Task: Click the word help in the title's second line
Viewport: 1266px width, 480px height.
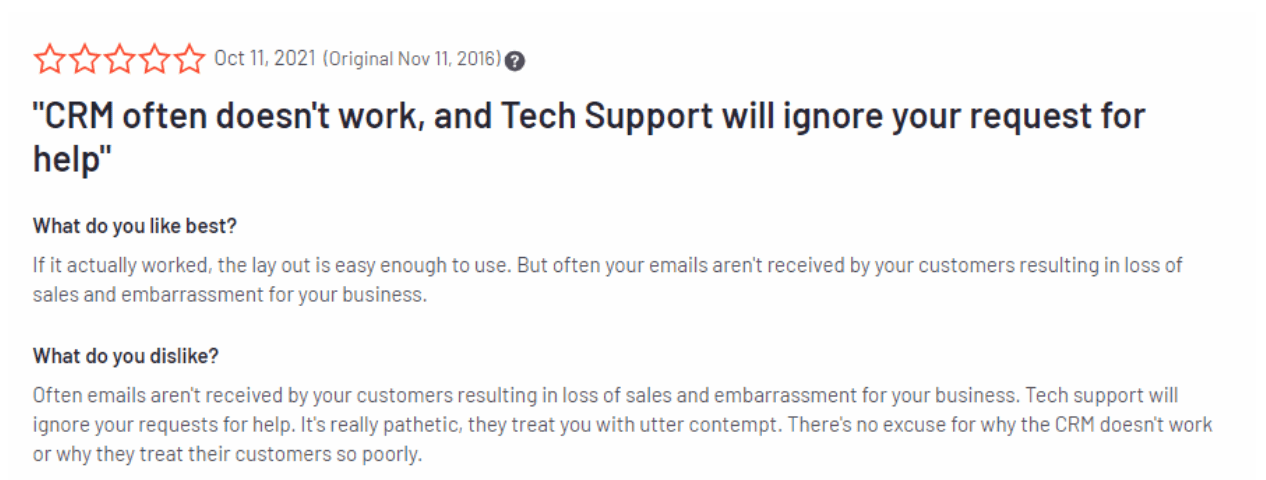Action: click(x=70, y=159)
